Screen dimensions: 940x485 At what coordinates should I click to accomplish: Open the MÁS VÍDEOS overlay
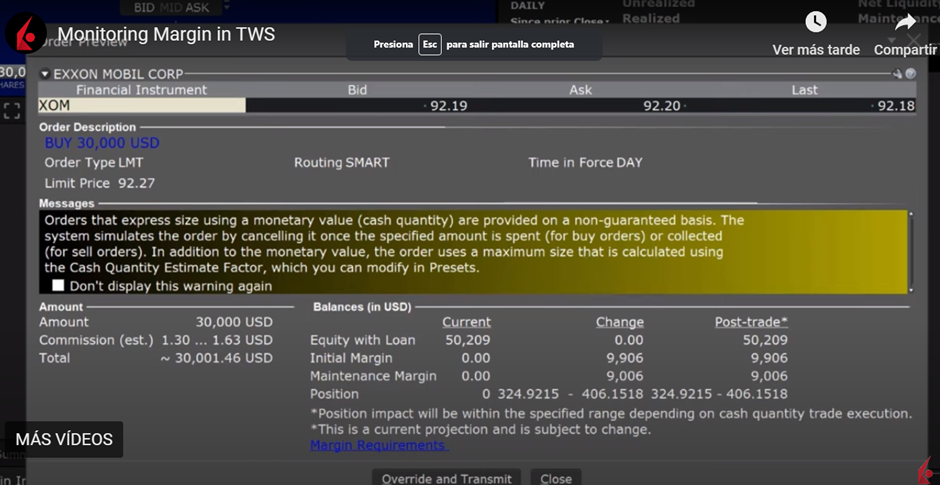(x=64, y=439)
